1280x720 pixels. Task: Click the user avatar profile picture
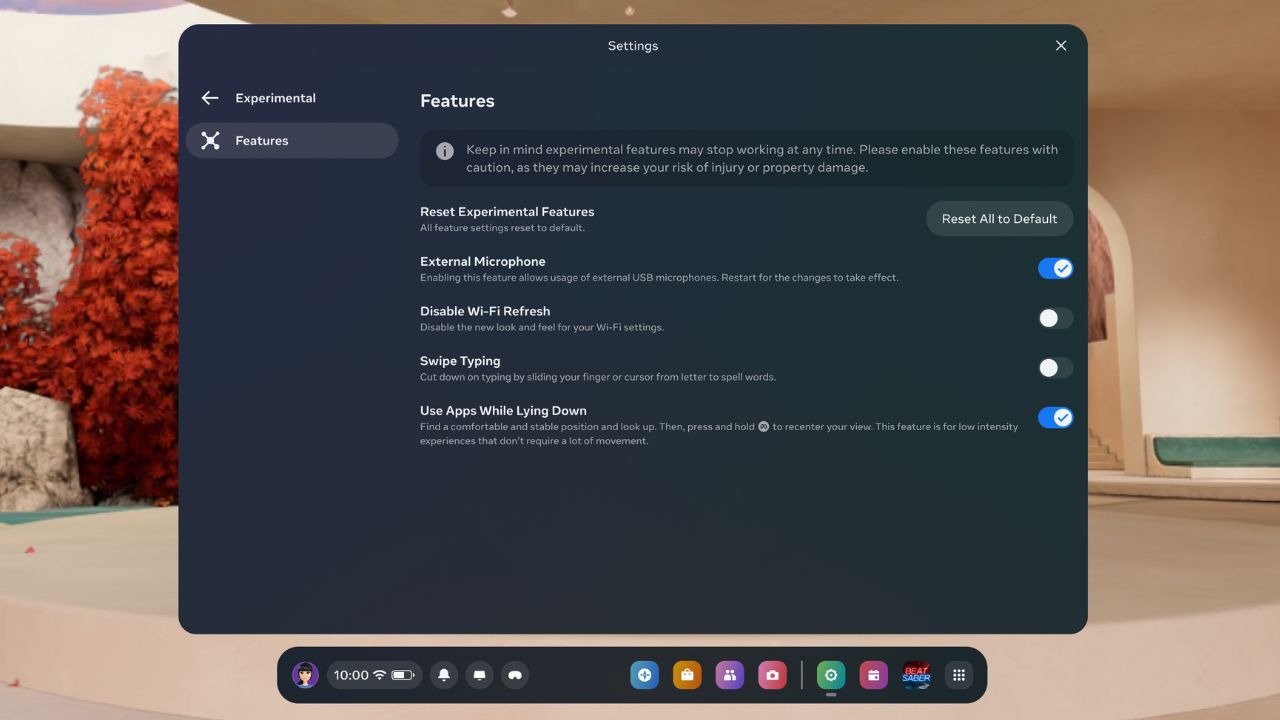(x=305, y=675)
